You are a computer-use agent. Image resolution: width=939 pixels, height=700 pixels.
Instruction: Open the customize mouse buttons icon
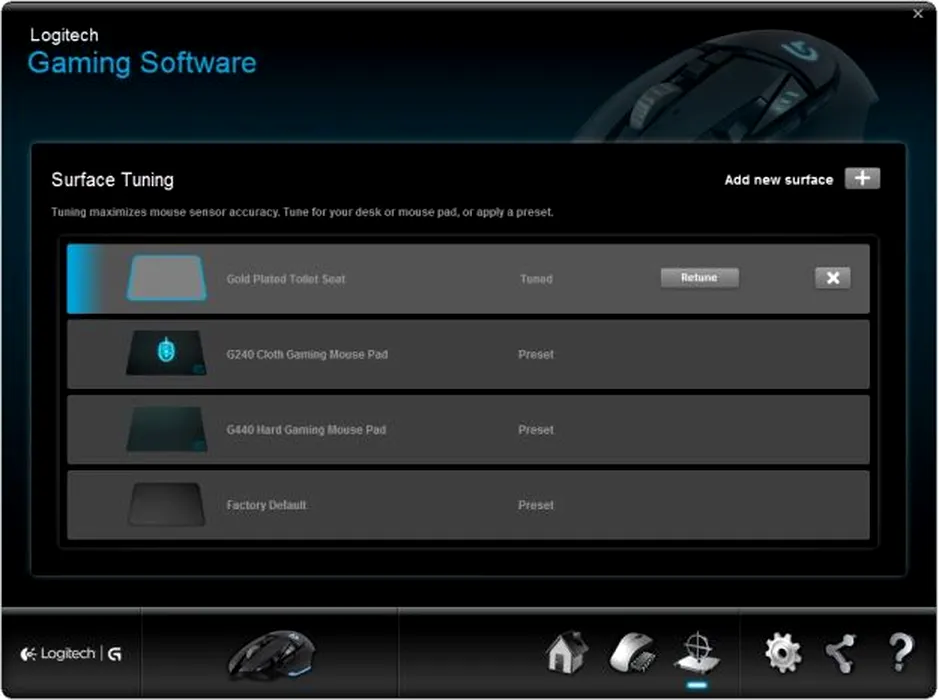632,654
